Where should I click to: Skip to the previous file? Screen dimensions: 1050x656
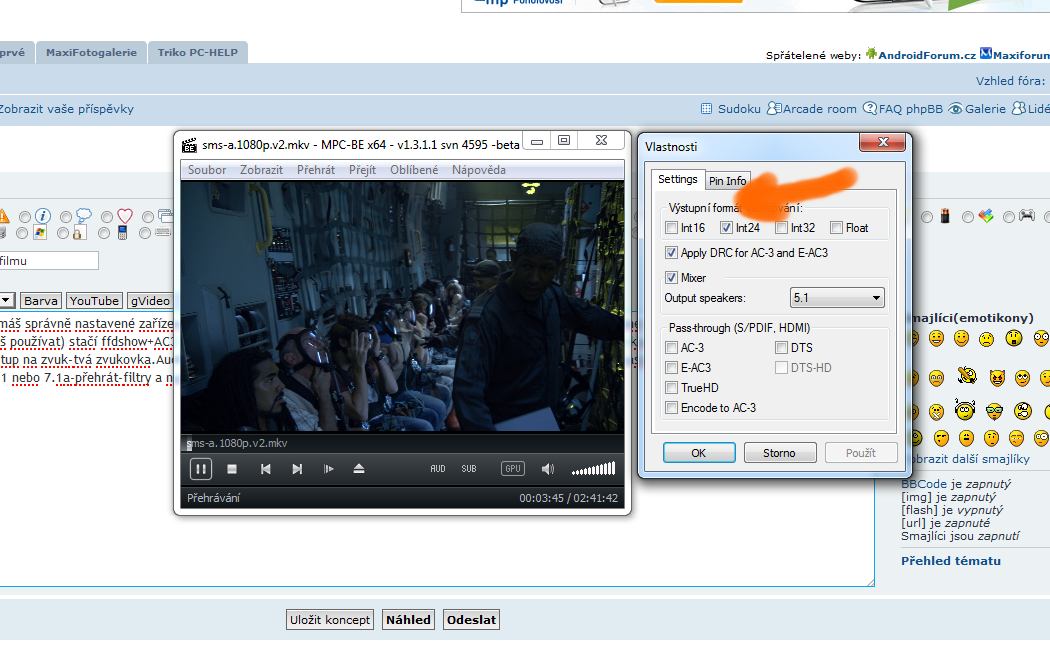click(x=265, y=469)
